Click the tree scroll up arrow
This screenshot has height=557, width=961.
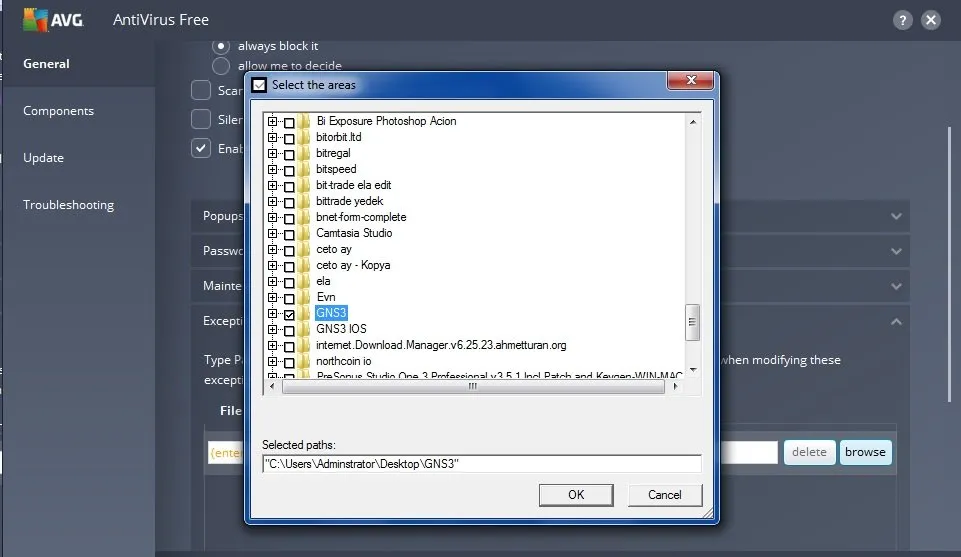point(693,122)
